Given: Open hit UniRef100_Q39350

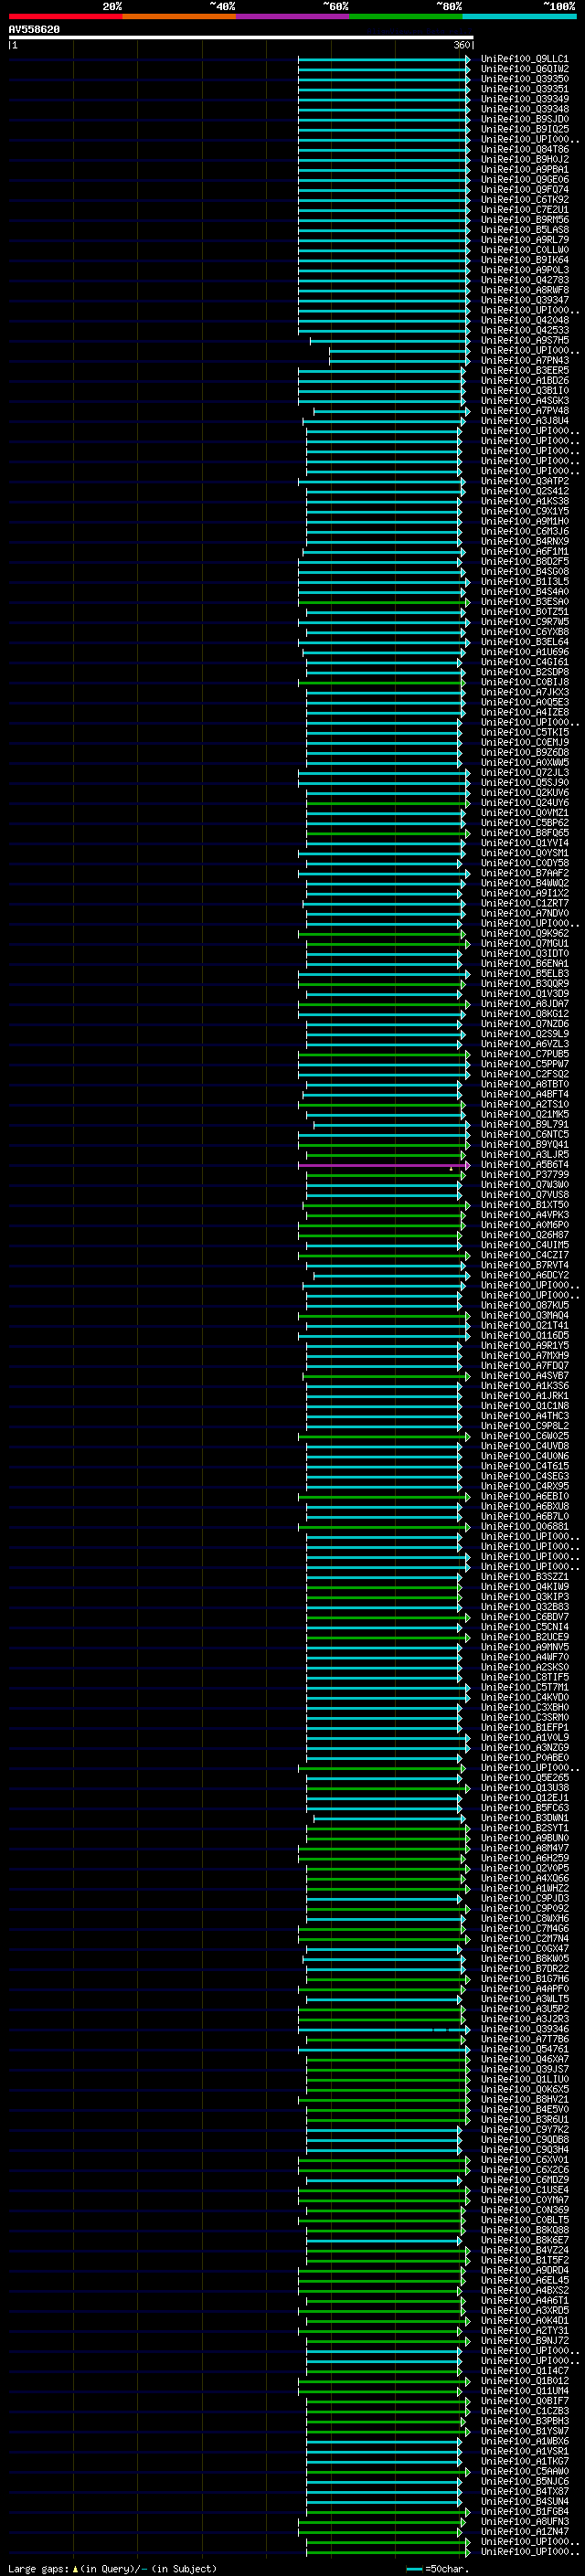Looking at the screenshot, I should point(524,79).
